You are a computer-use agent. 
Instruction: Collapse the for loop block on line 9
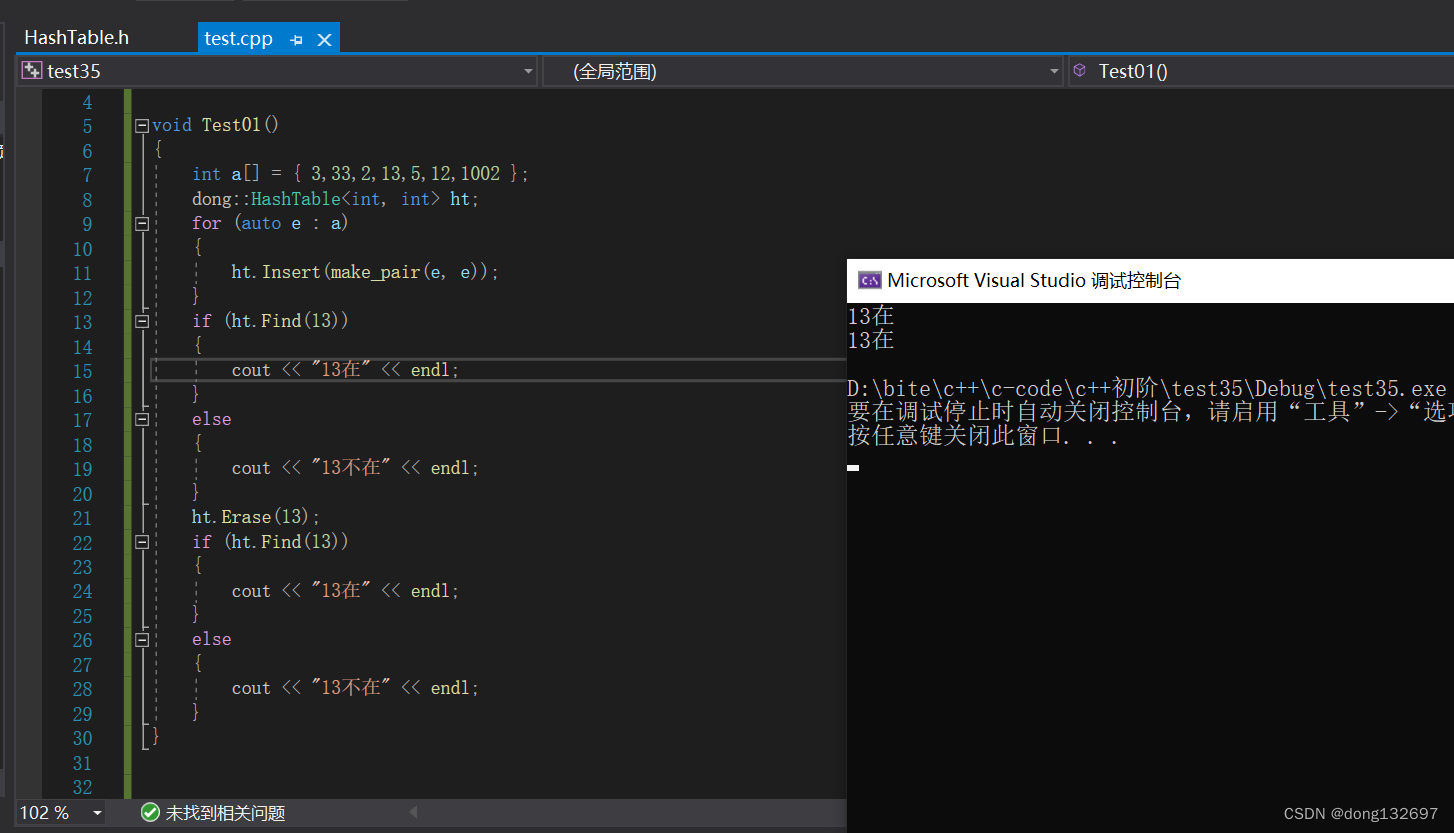[142, 224]
